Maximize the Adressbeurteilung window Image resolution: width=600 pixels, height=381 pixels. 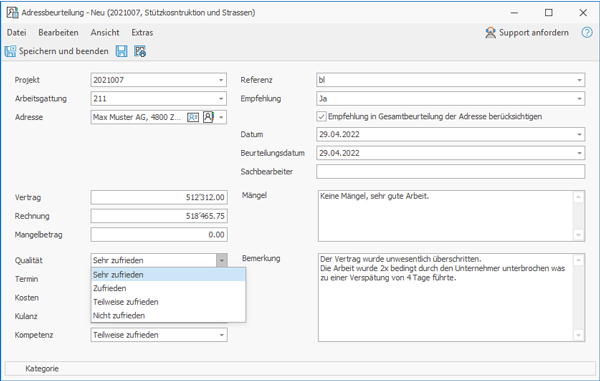click(549, 13)
